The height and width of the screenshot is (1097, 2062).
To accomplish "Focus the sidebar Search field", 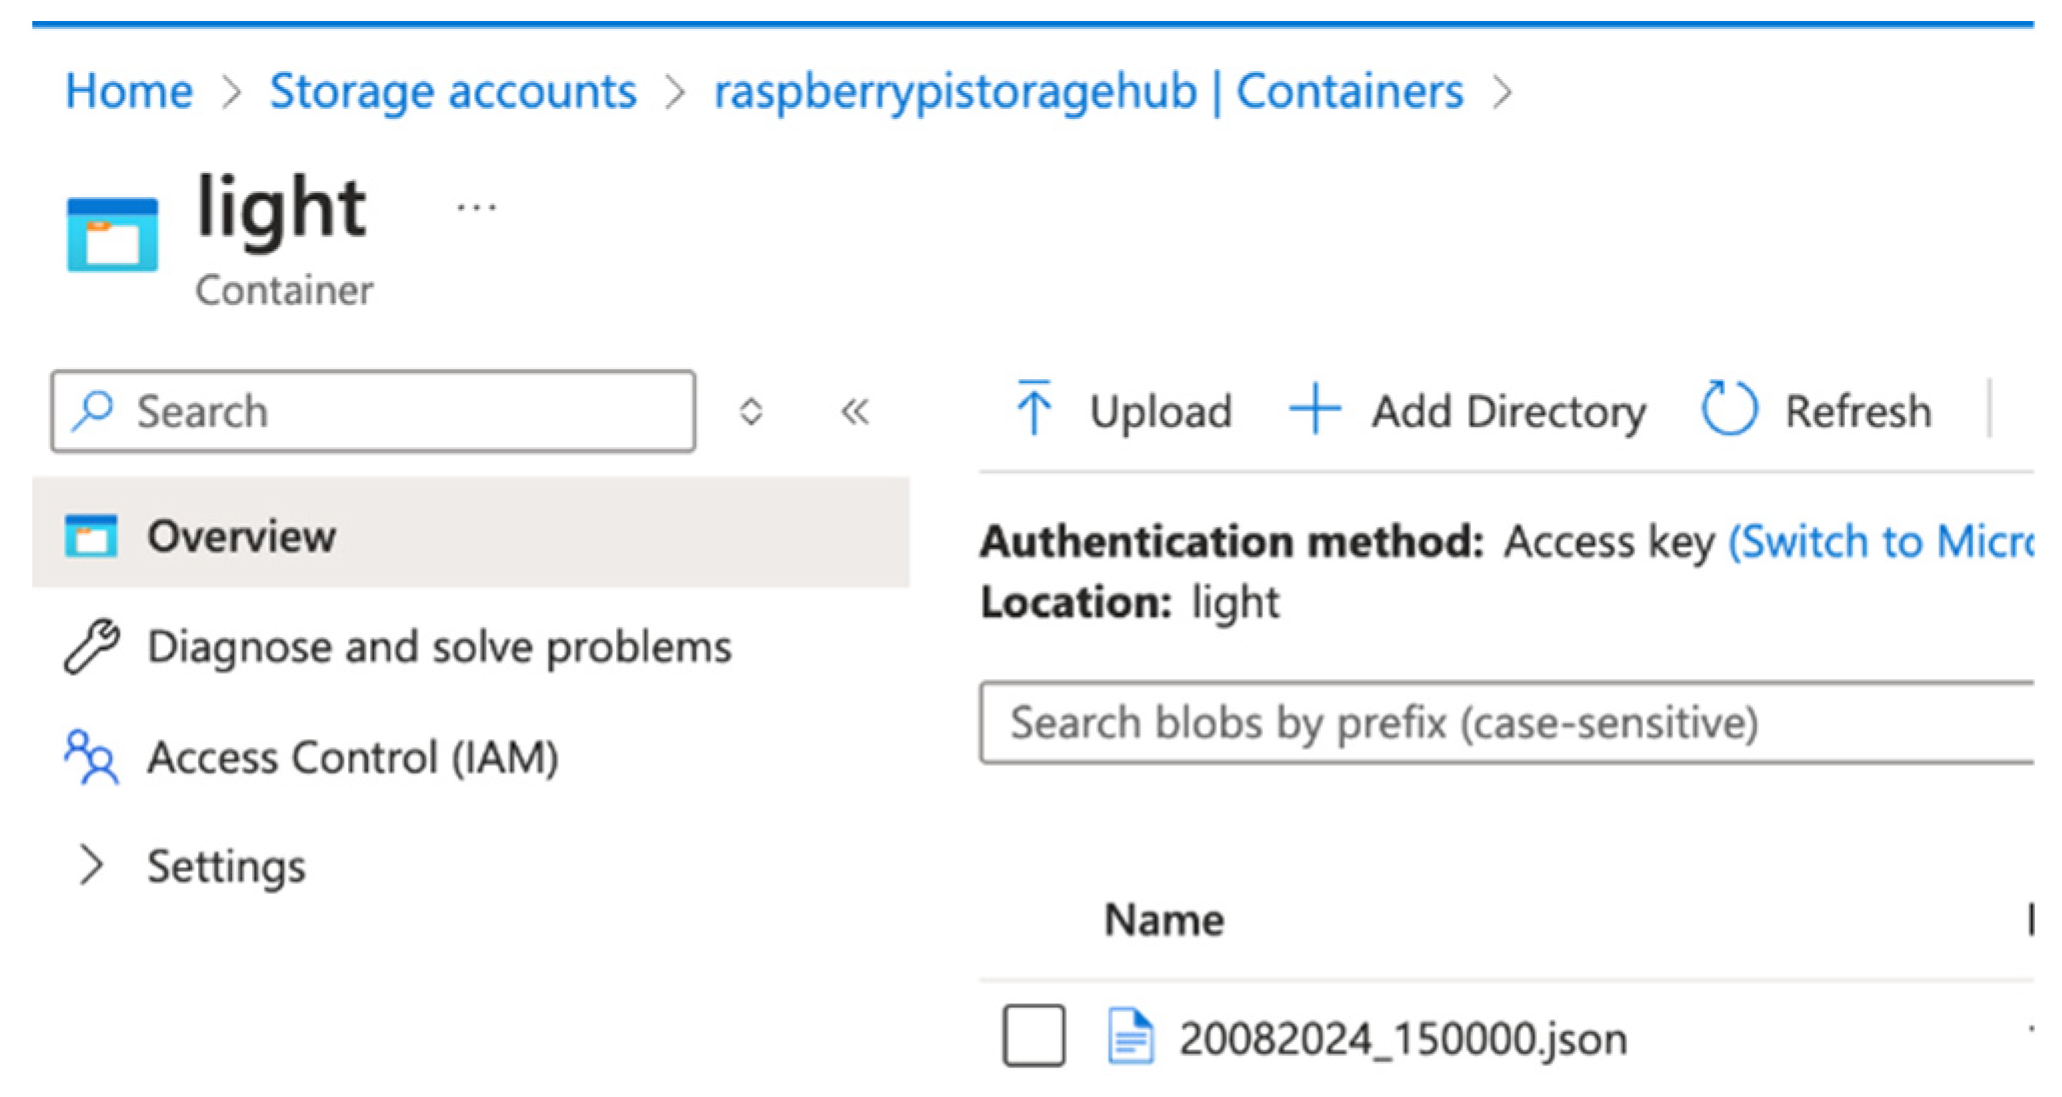I will point(373,411).
